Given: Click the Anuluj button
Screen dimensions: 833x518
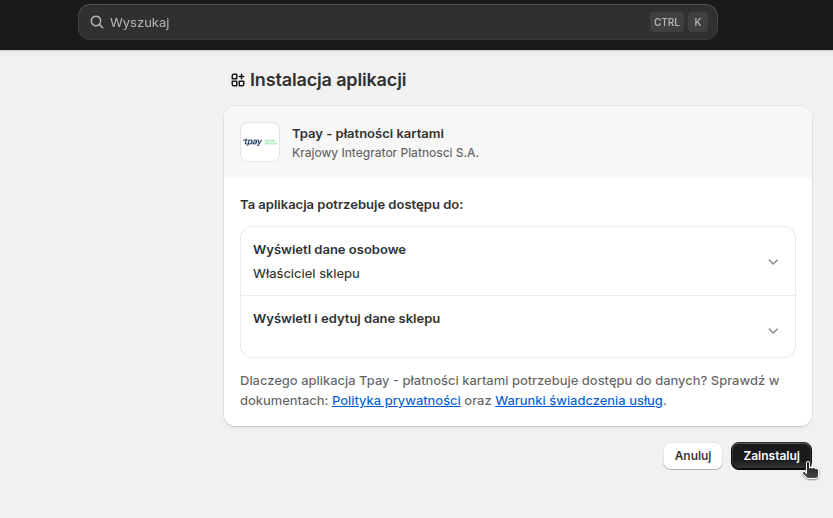Looking at the screenshot, I should (693, 456).
